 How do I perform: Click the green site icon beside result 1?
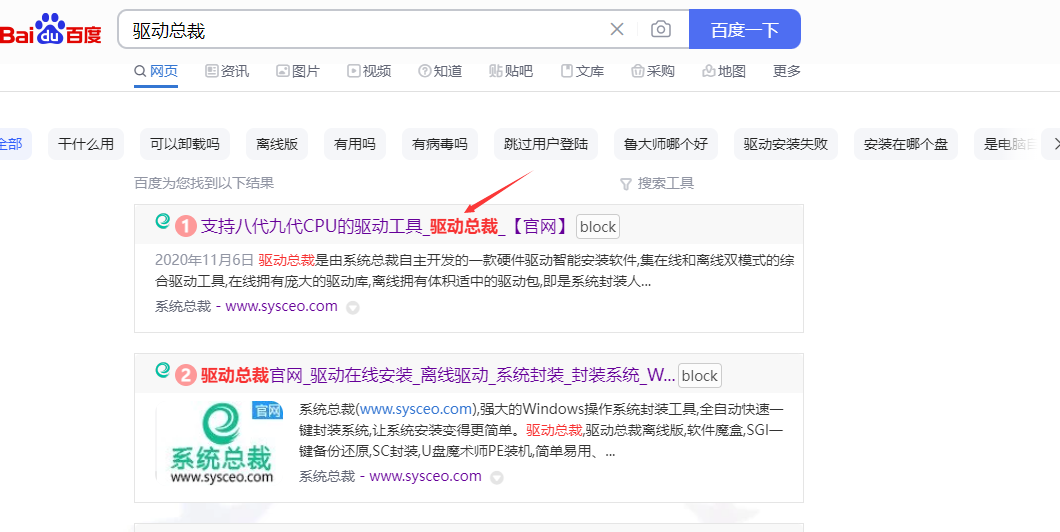click(x=162, y=222)
